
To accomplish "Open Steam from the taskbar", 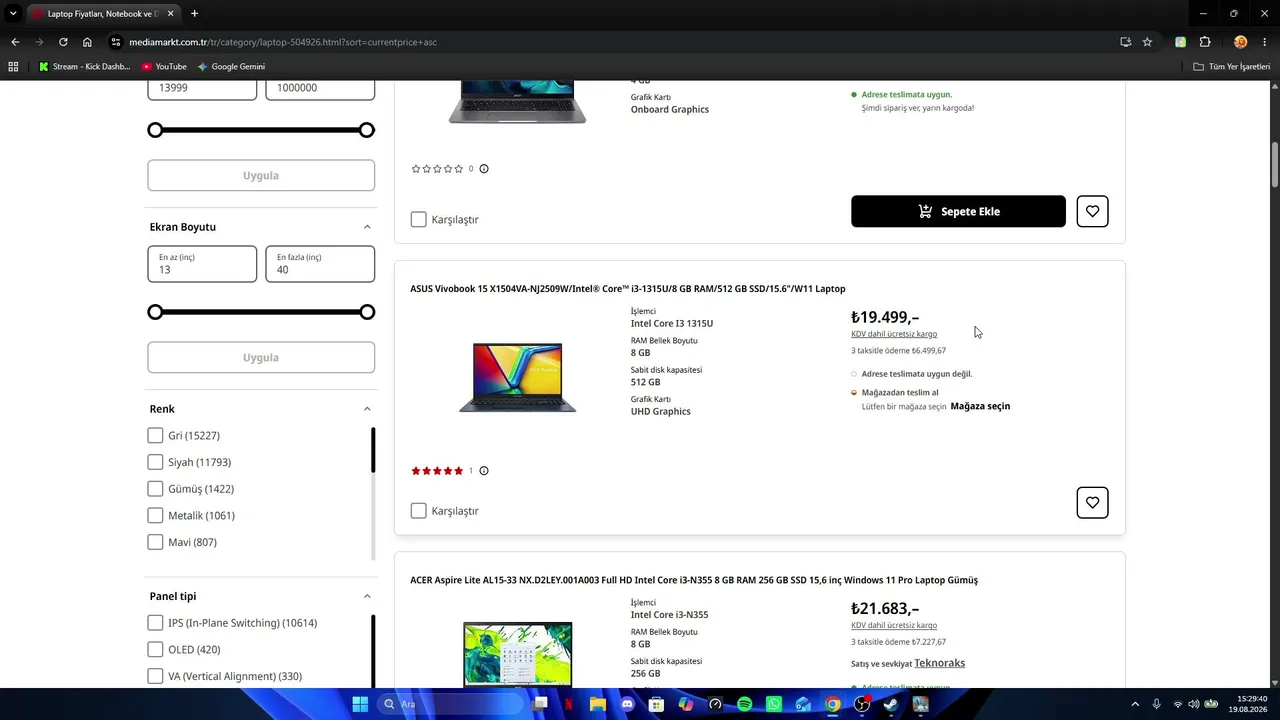I will point(891,704).
